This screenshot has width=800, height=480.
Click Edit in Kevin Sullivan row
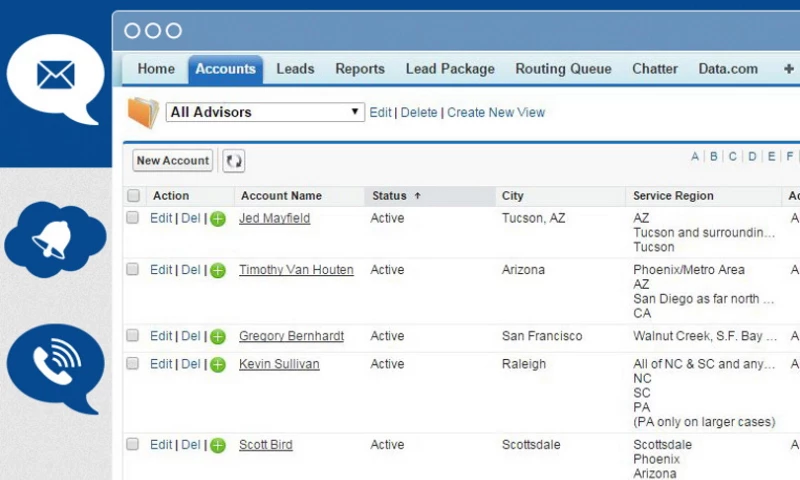[x=161, y=364]
